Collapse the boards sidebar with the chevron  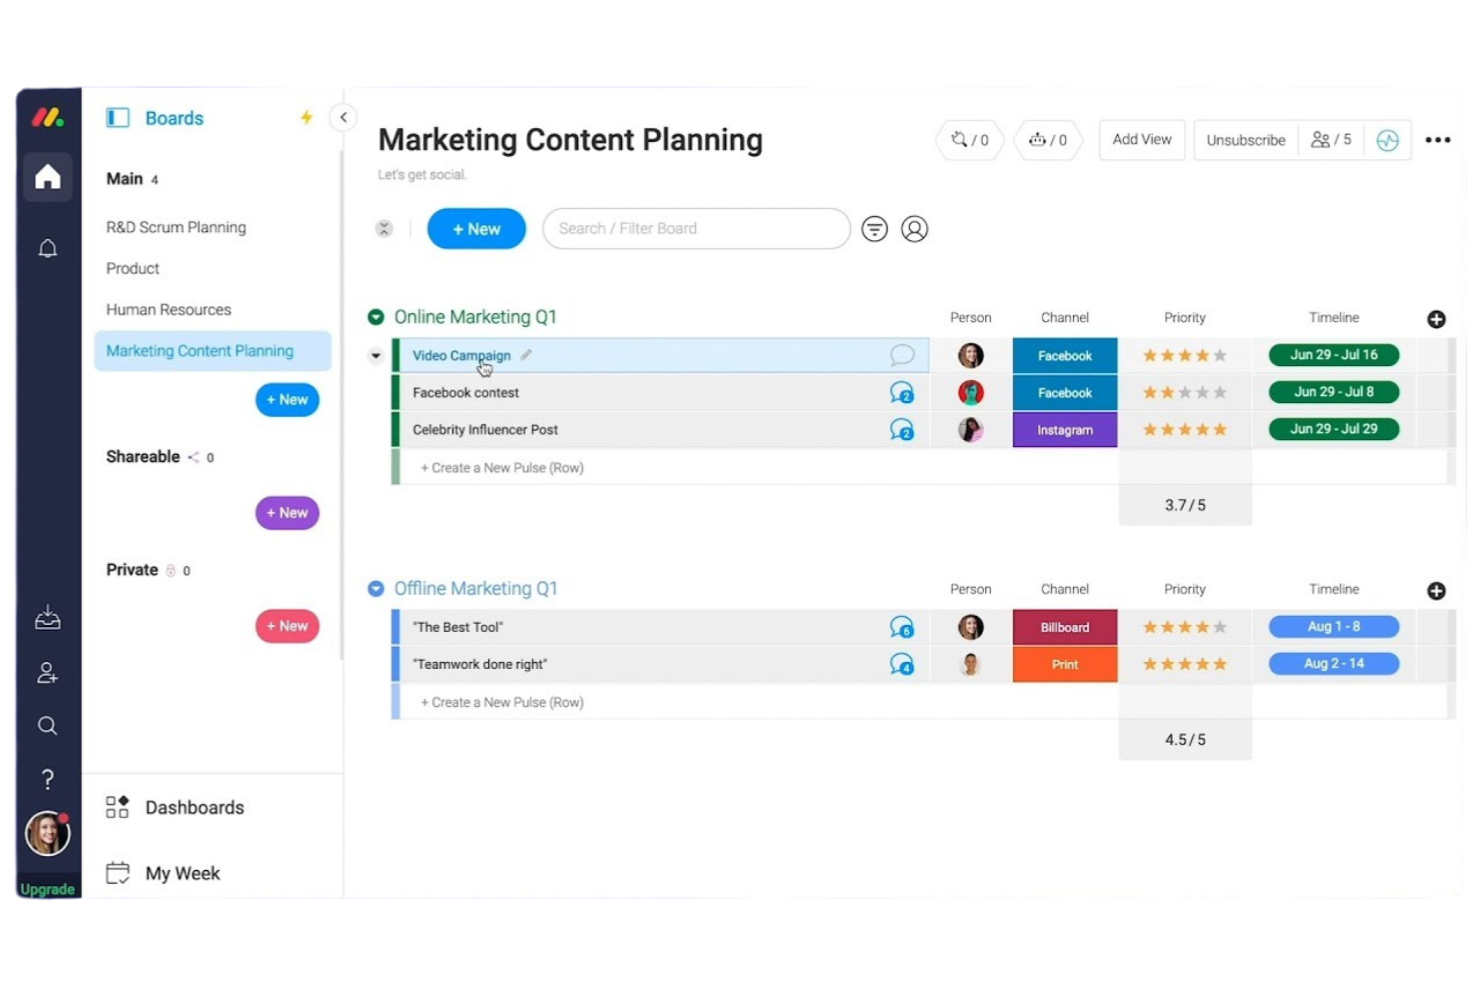point(343,117)
